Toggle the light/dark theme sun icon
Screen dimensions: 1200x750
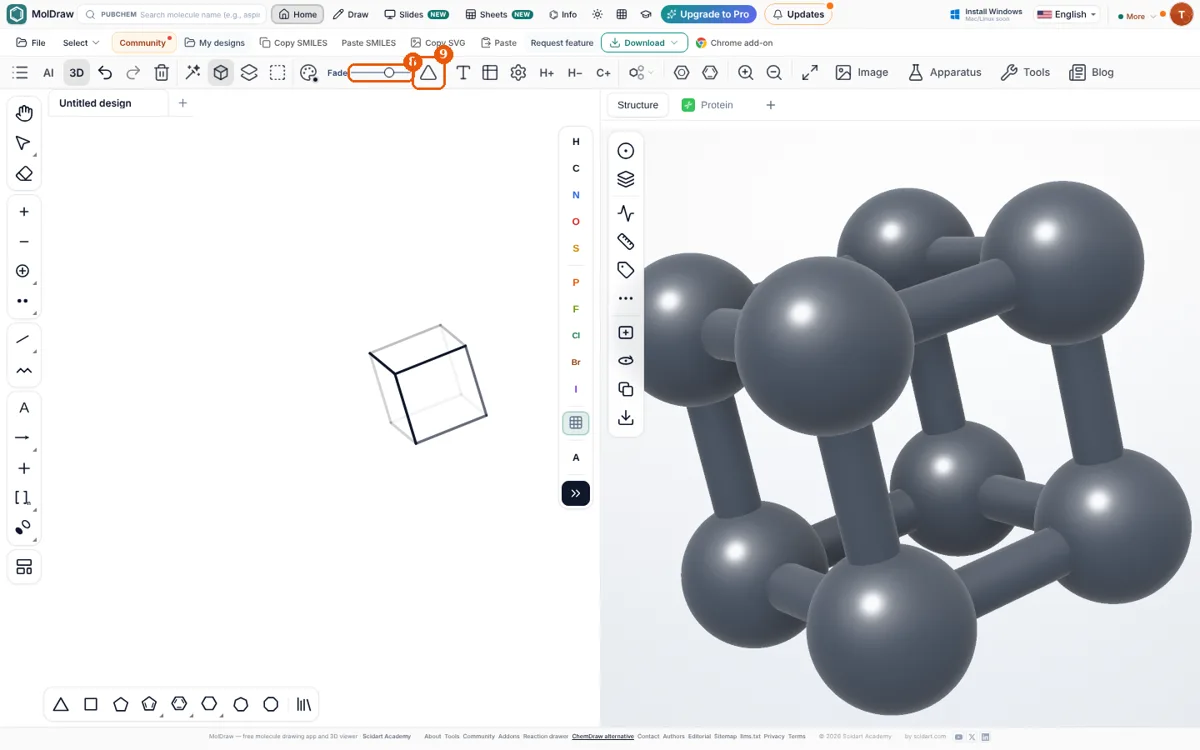(597, 15)
